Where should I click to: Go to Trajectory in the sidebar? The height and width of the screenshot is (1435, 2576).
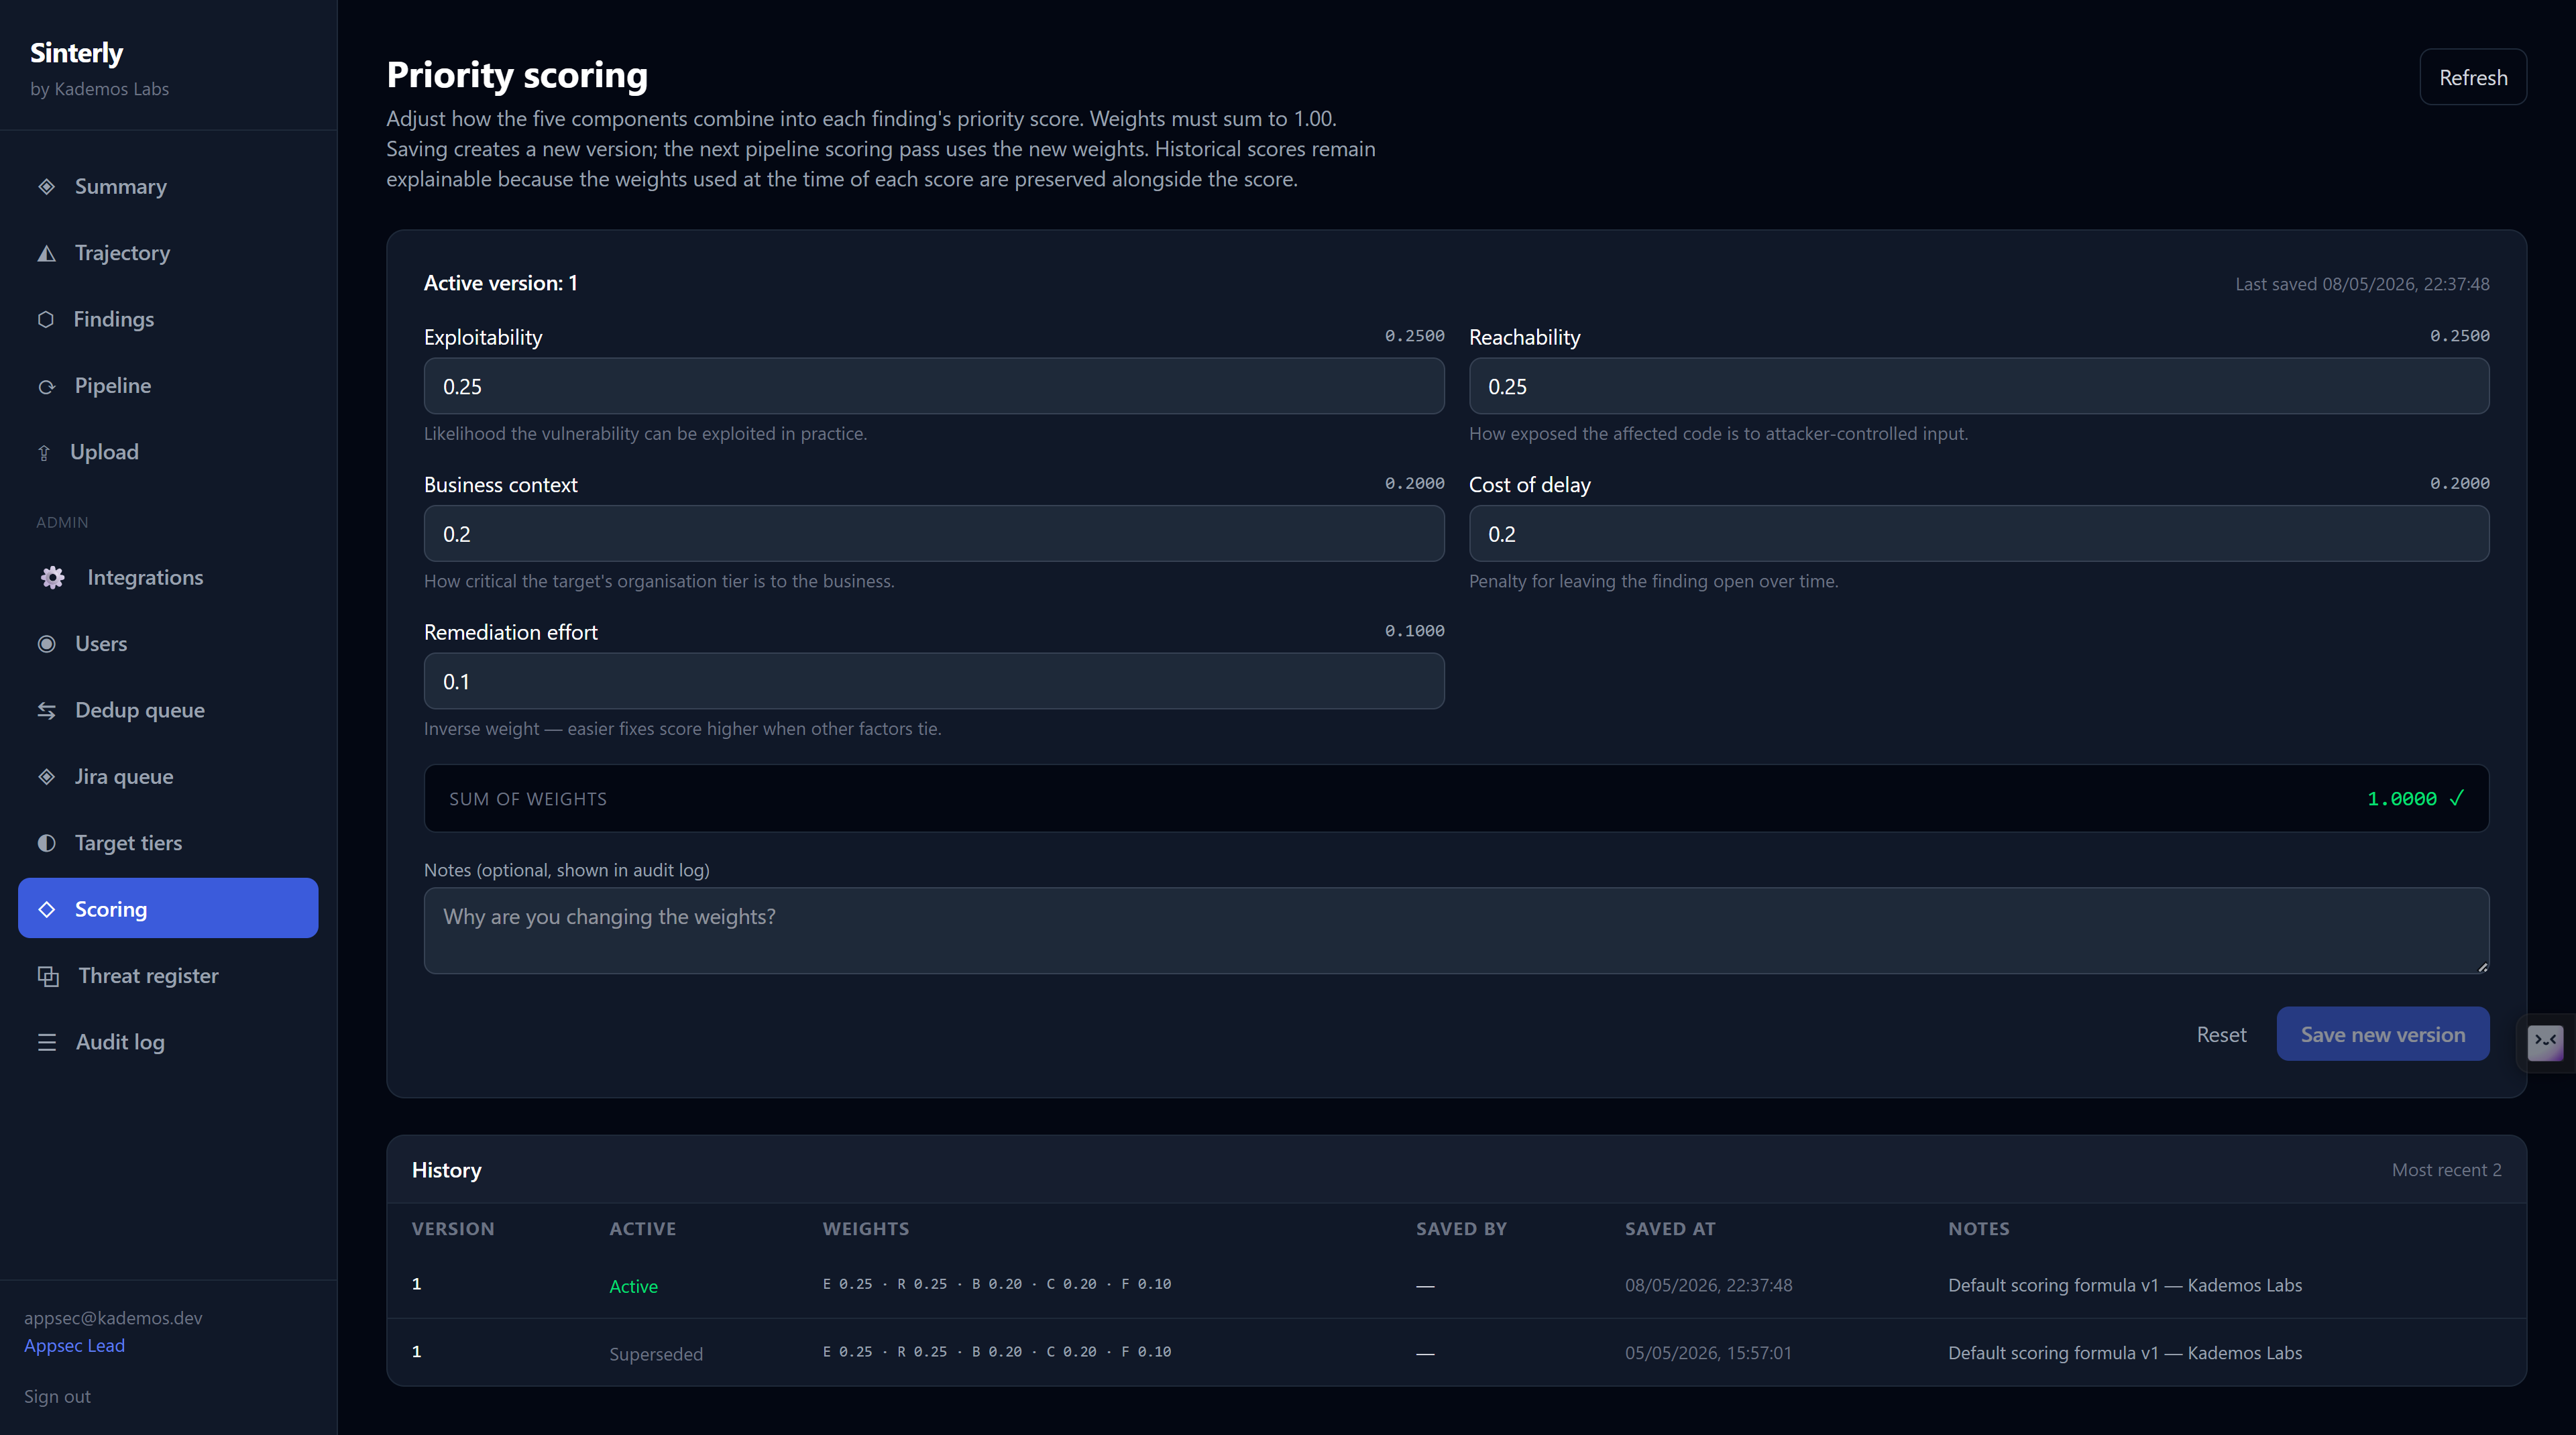click(x=168, y=253)
